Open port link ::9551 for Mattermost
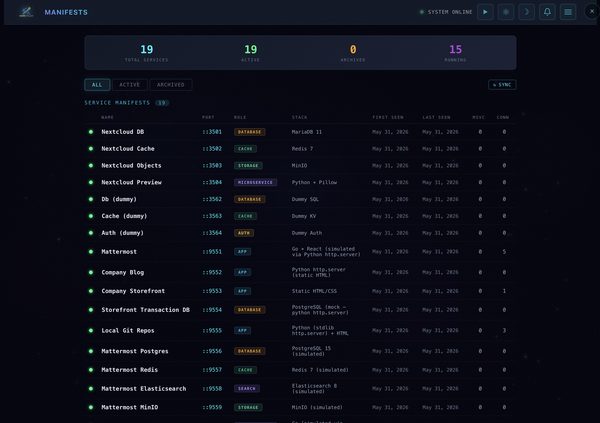600x423 pixels. click(x=212, y=252)
